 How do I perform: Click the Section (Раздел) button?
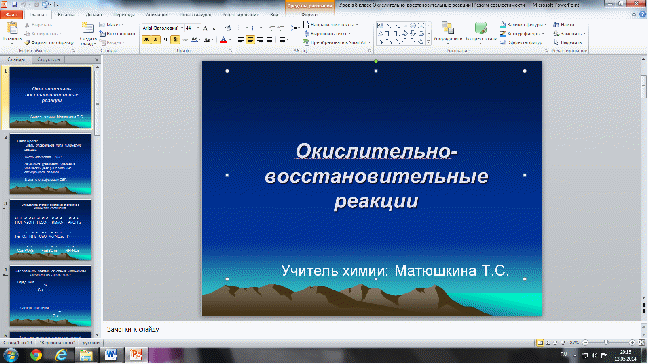tap(112, 43)
